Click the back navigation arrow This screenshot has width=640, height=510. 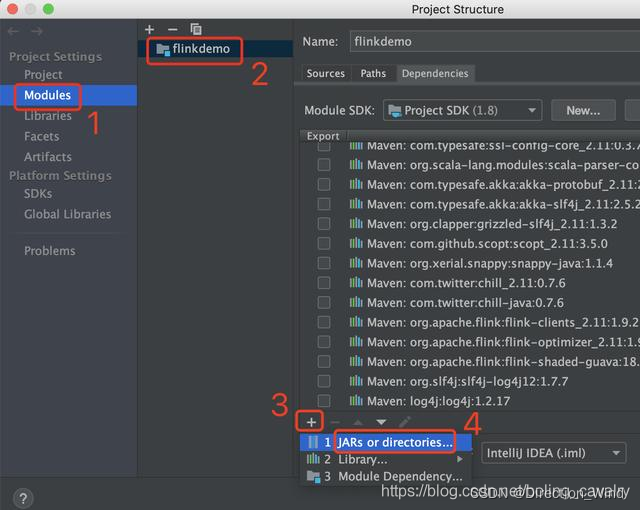click(x=13, y=31)
